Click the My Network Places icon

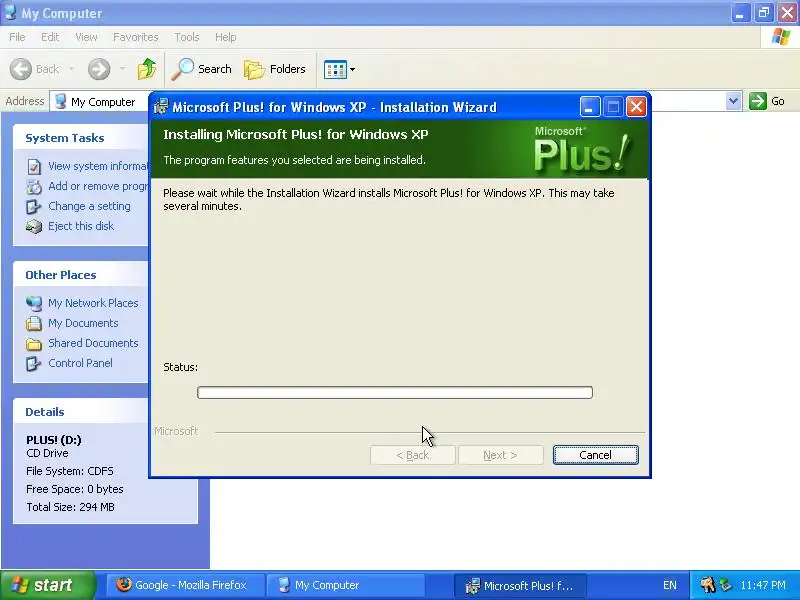pyautogui.click(x=34, y=304)
